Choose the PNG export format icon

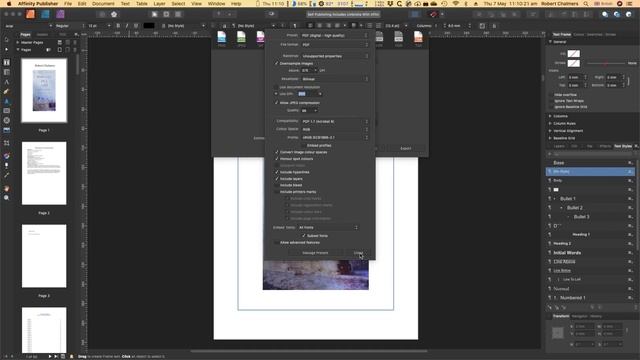(222, 38)
